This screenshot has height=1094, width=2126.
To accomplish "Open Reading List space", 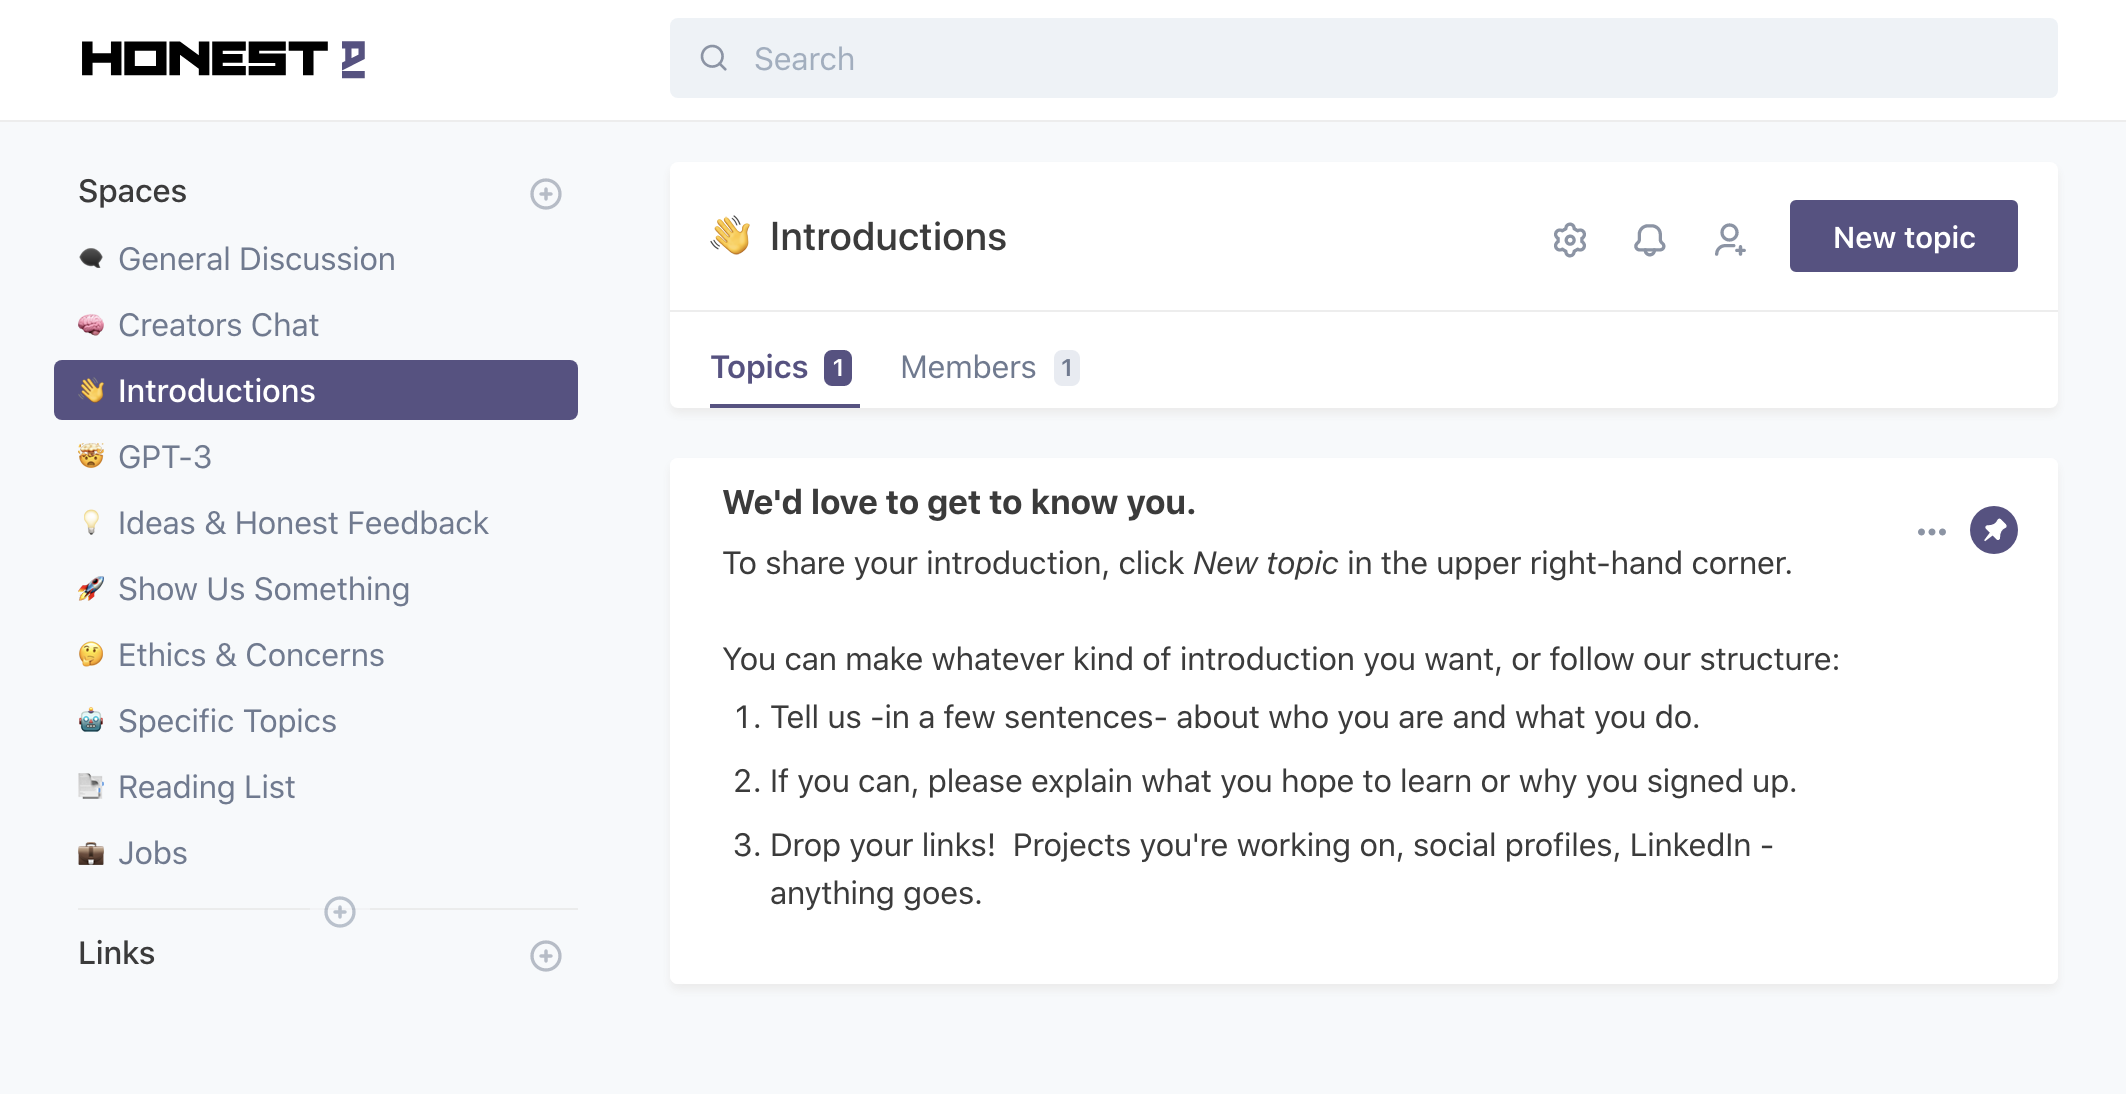I will click(206, 787).
